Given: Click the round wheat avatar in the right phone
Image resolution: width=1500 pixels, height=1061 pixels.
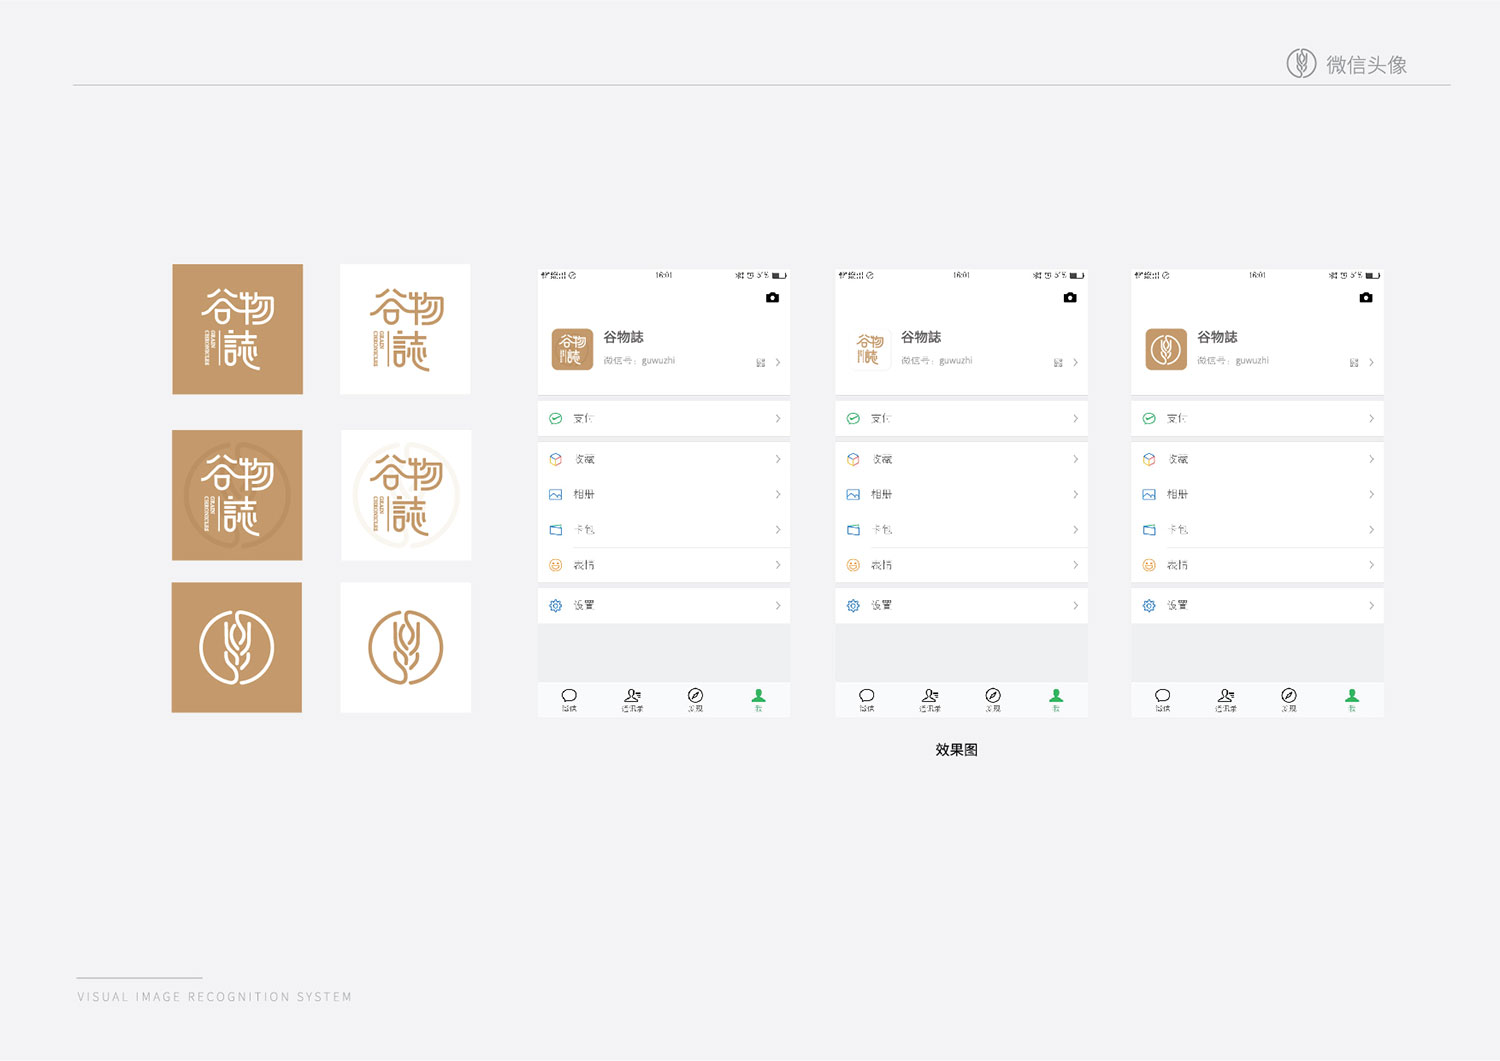Looking at the screenshot, I should [x=1166, y=350].
